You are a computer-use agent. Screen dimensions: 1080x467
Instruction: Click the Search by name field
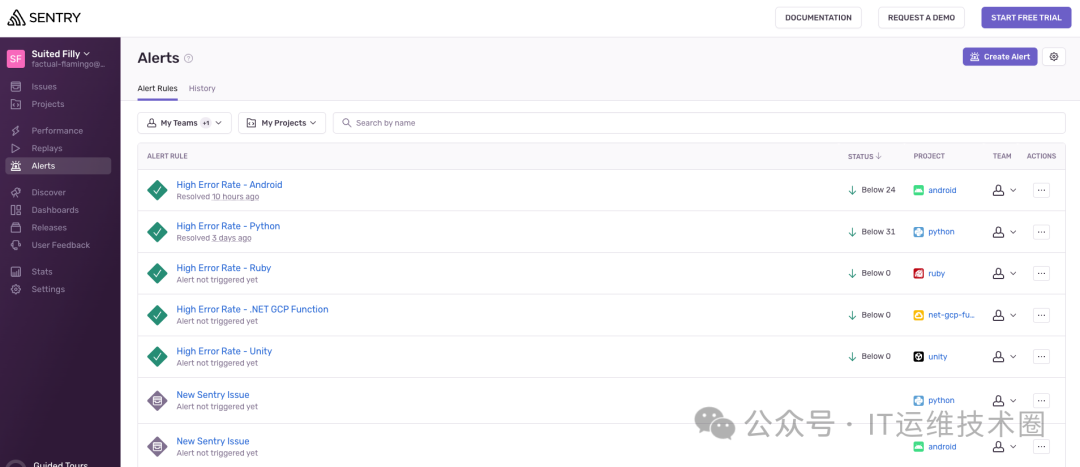pyautogui.click(x=699, y=123)
